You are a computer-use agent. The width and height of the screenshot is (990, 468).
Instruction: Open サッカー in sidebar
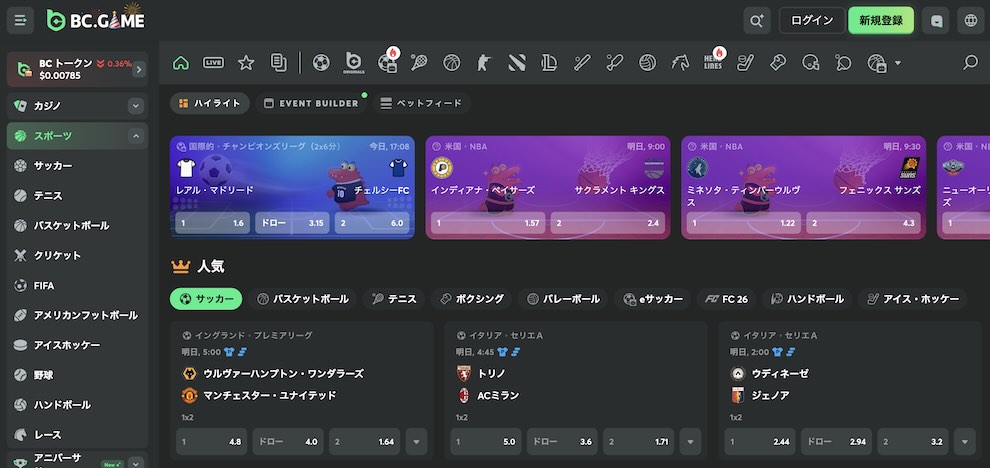coord(78,166)
